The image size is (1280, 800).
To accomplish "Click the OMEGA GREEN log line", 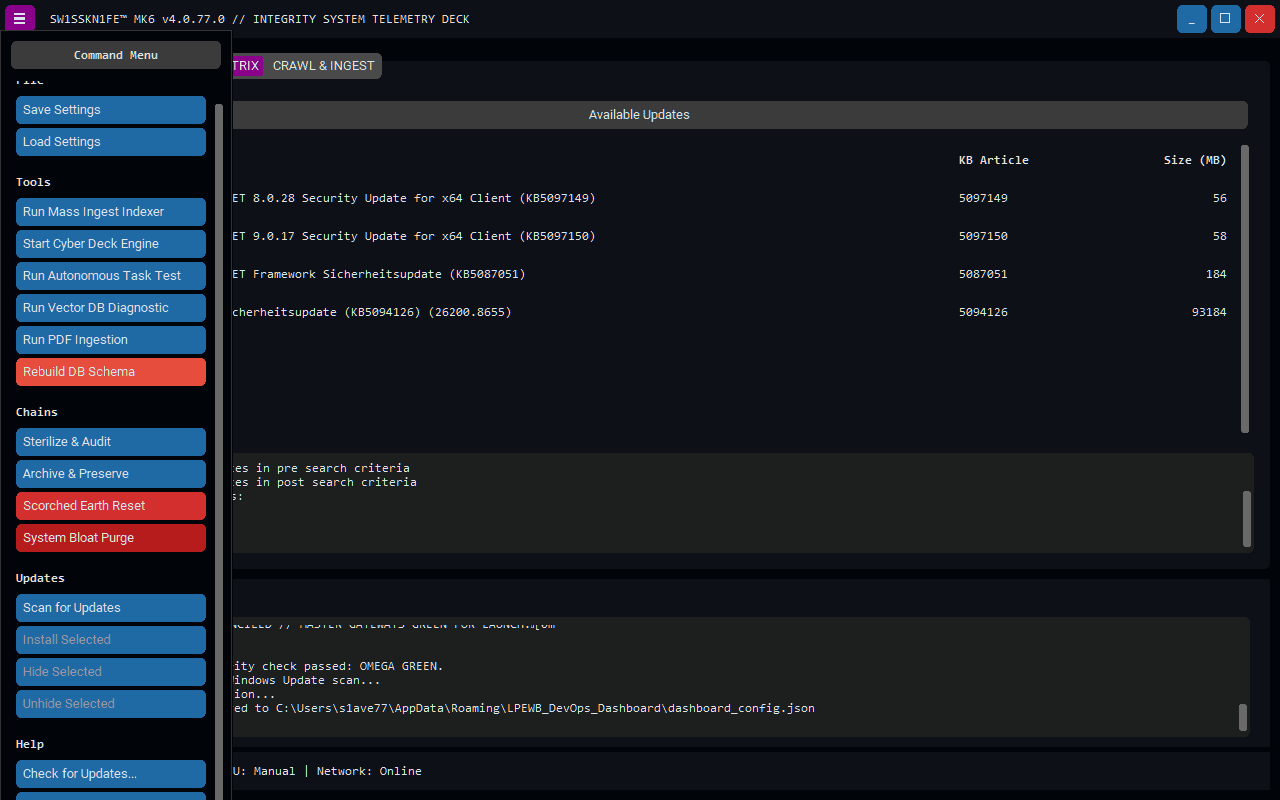I will pyautogui.click(x=338, y=666).
